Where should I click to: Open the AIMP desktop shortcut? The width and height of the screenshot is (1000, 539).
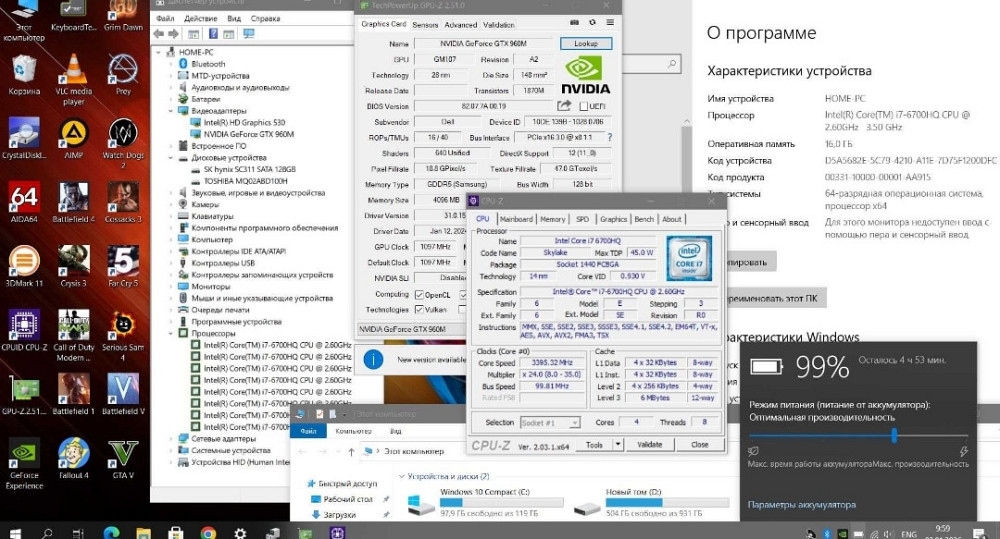coord(73,138)
